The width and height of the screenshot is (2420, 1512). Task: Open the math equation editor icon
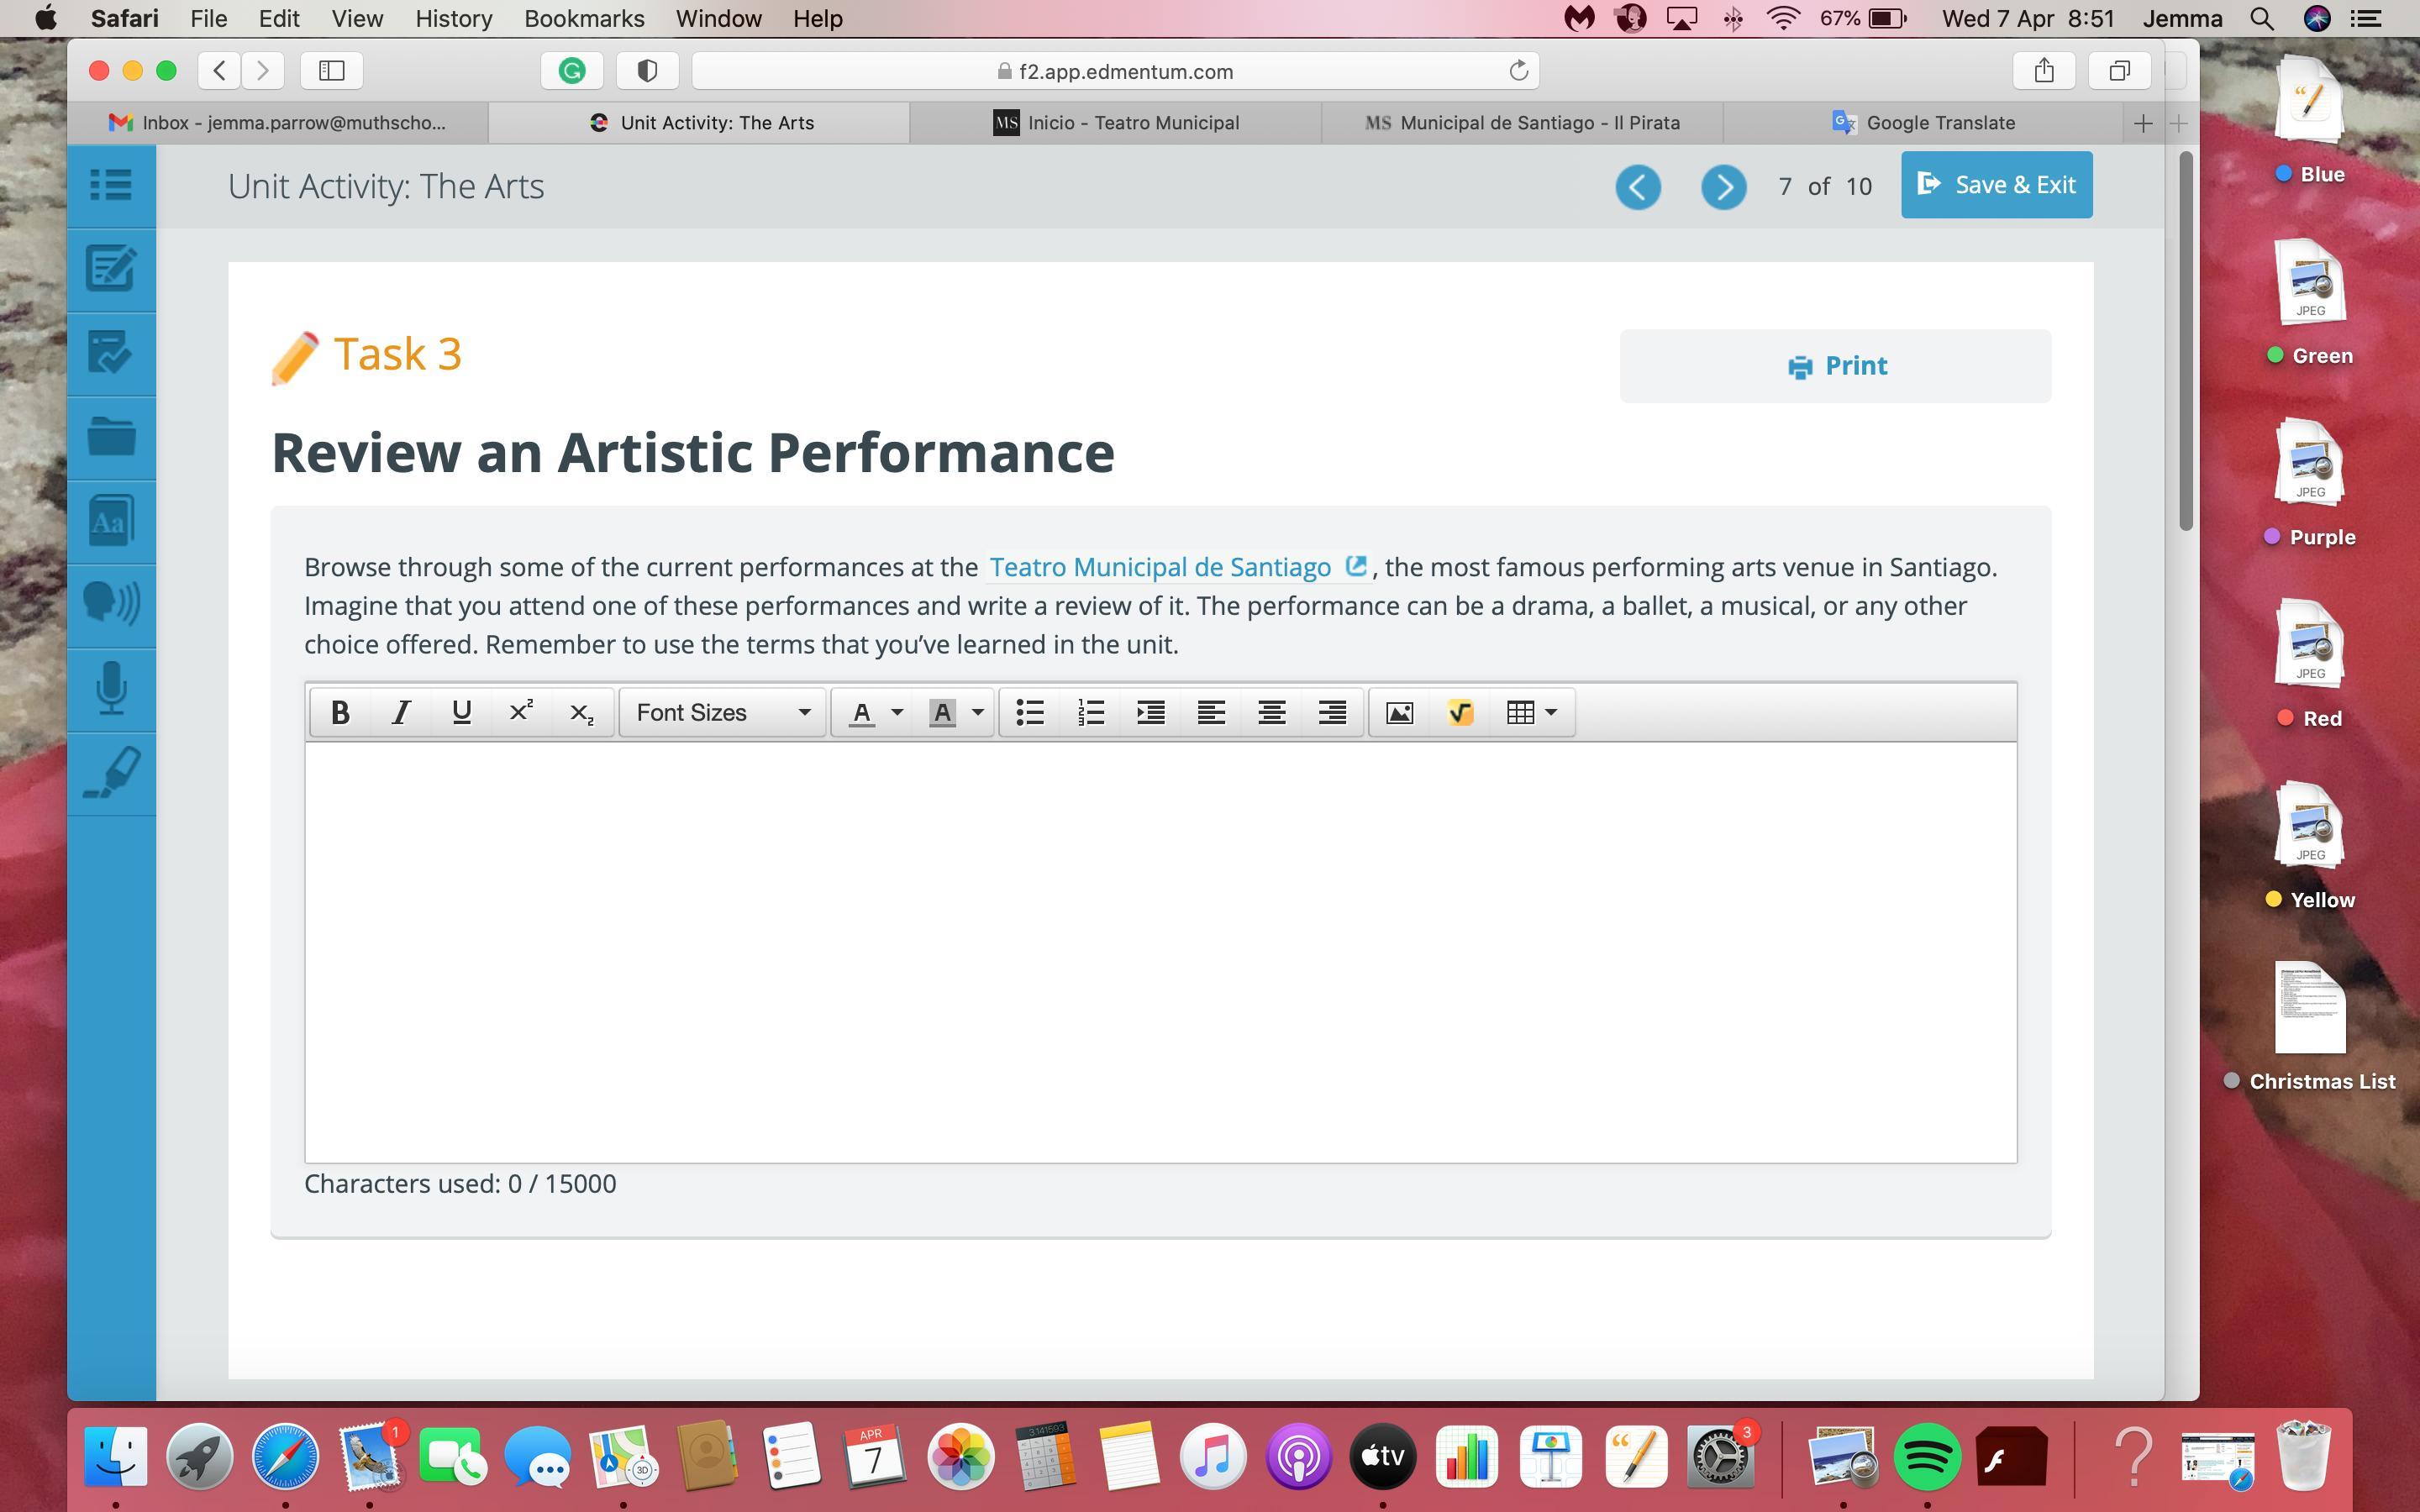click(1459, 712)
